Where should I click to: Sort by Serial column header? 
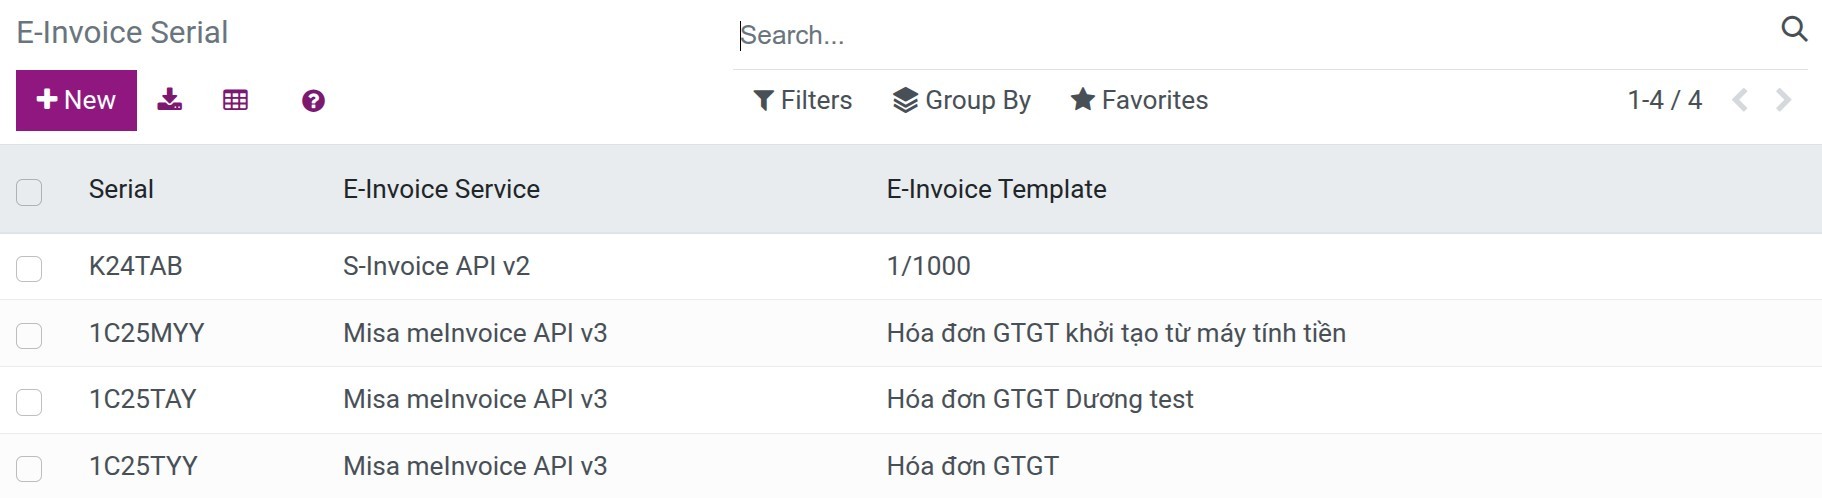(121, 189)
